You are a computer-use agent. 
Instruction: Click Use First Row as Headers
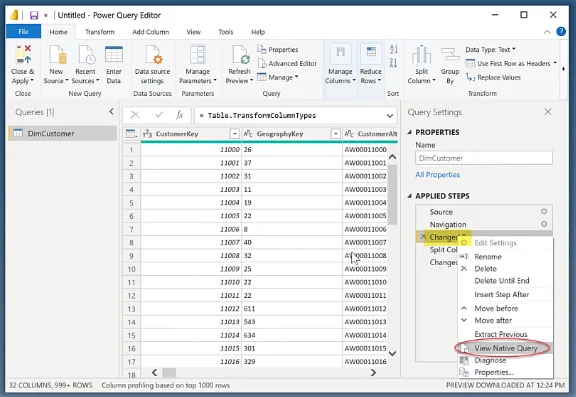[x=511, y=64]
